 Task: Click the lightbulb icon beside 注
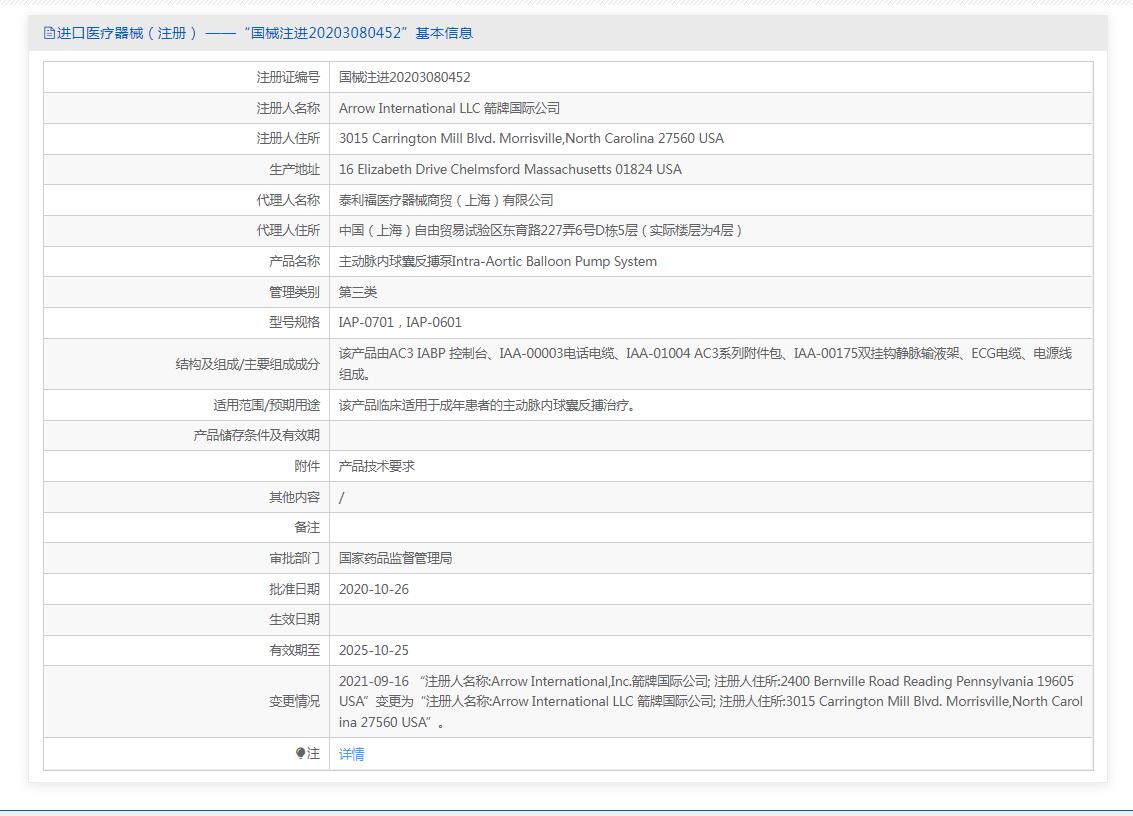pos(301,753)
